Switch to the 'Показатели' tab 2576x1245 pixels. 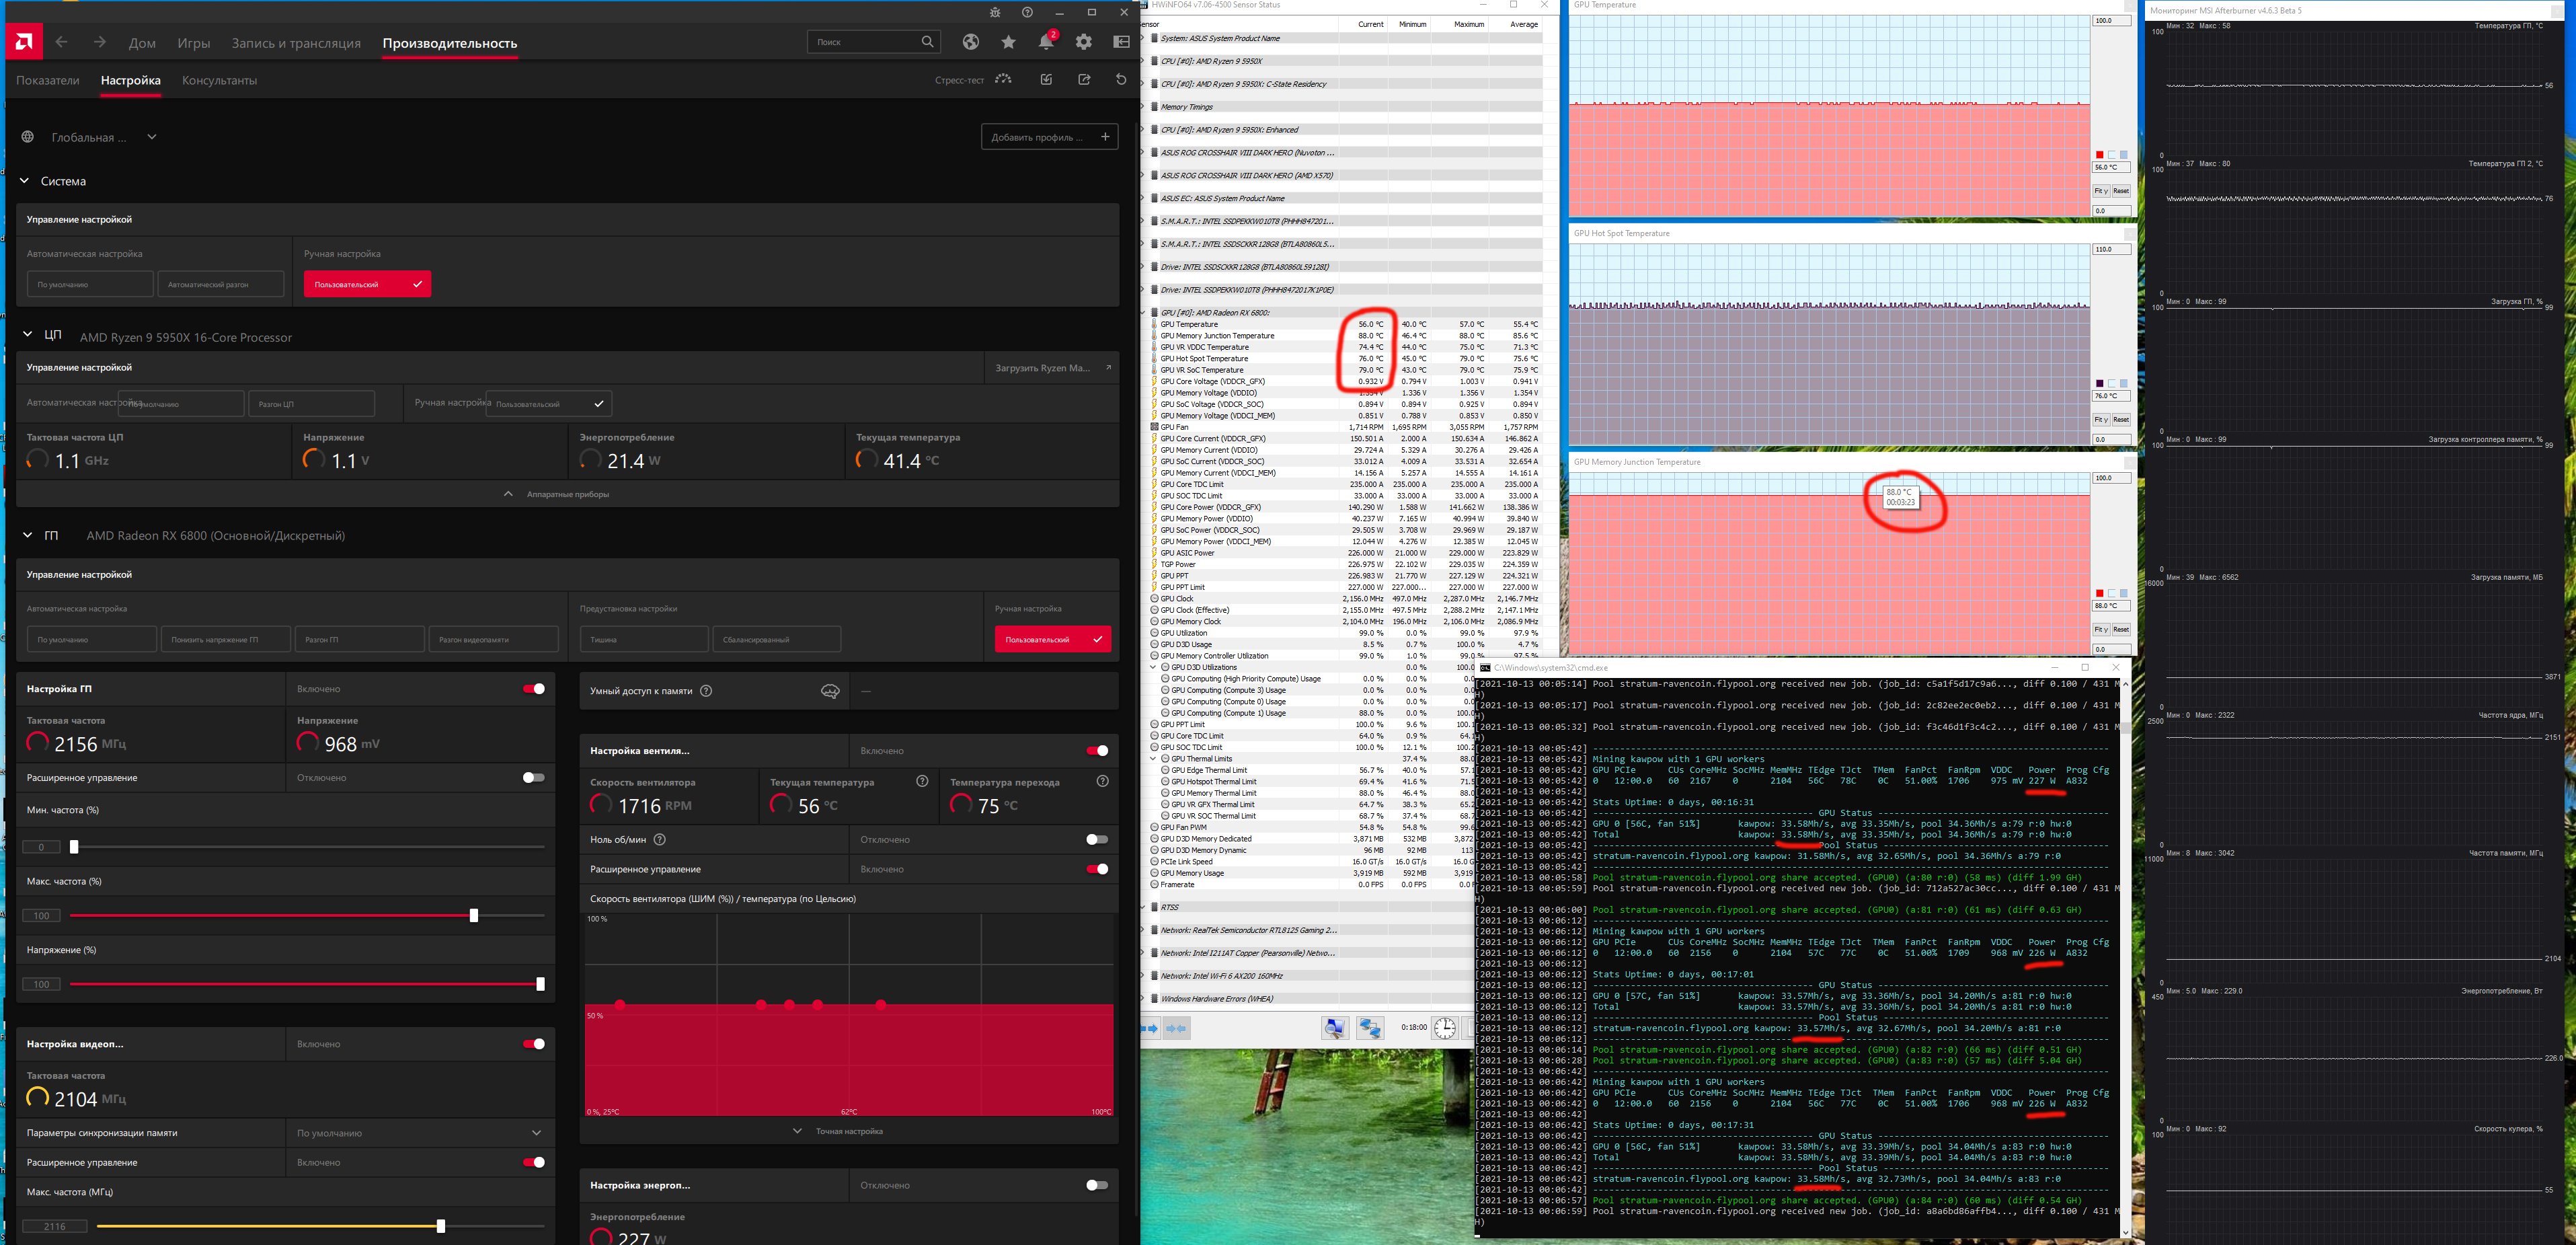pyautogui.click(x=47, y=80)
